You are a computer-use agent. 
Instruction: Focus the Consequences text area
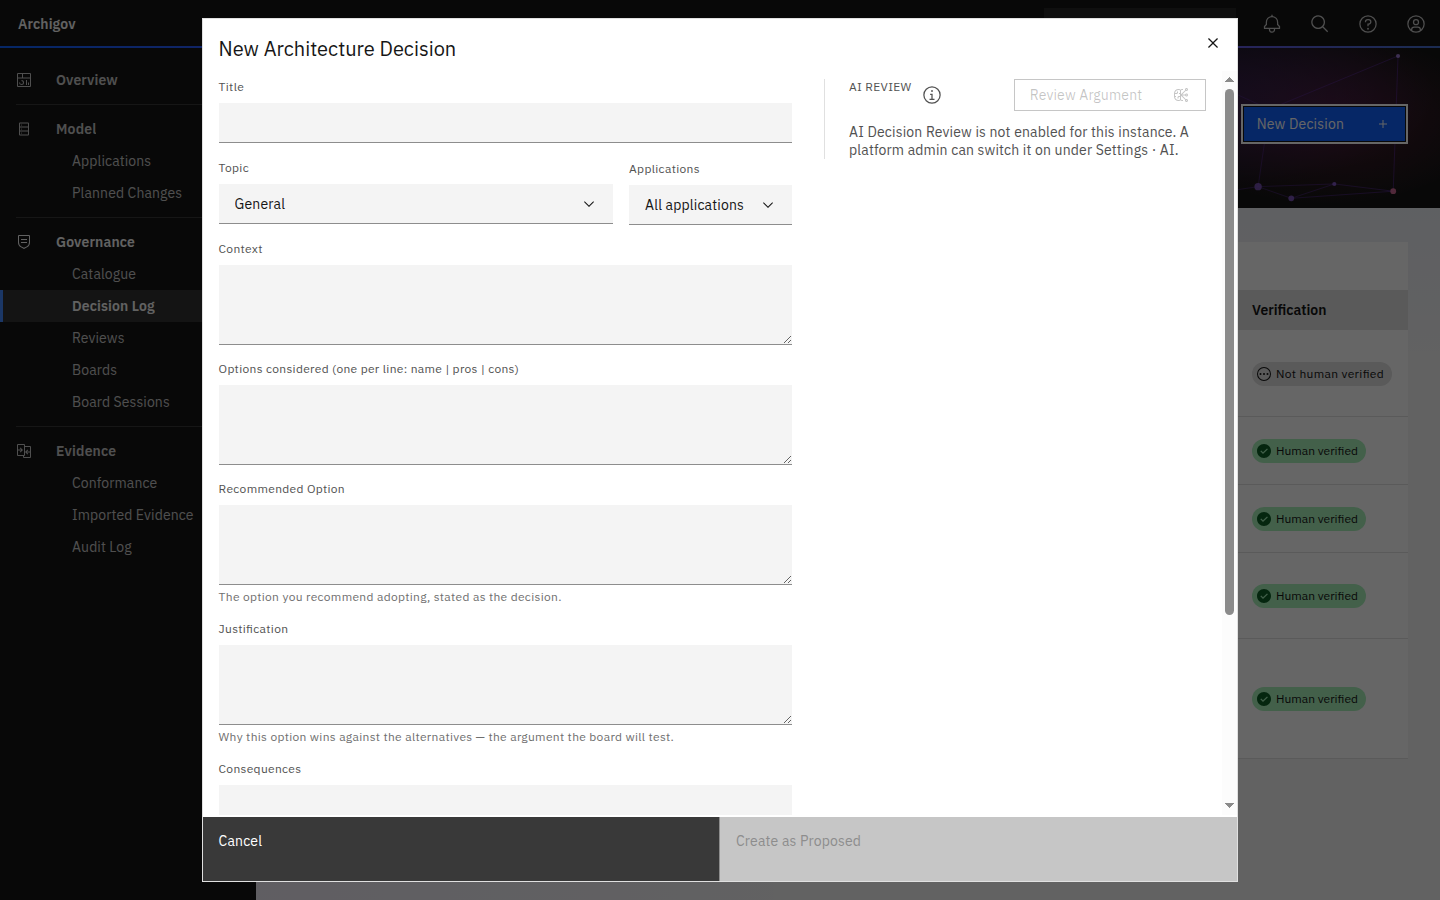click(x=505, y=800)
